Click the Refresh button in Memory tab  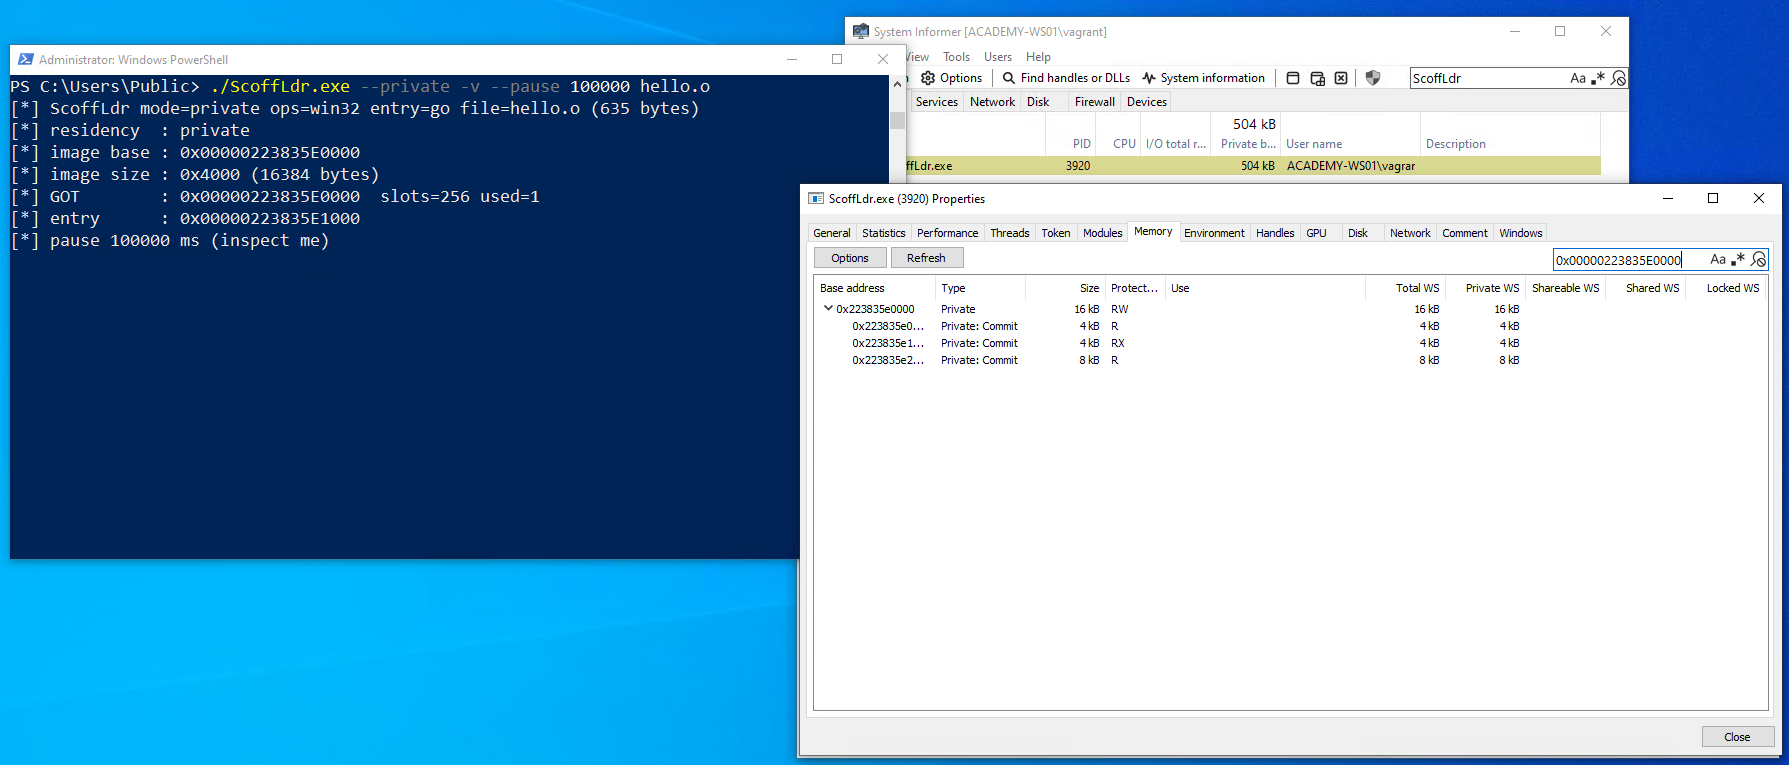tap(926, 258)
